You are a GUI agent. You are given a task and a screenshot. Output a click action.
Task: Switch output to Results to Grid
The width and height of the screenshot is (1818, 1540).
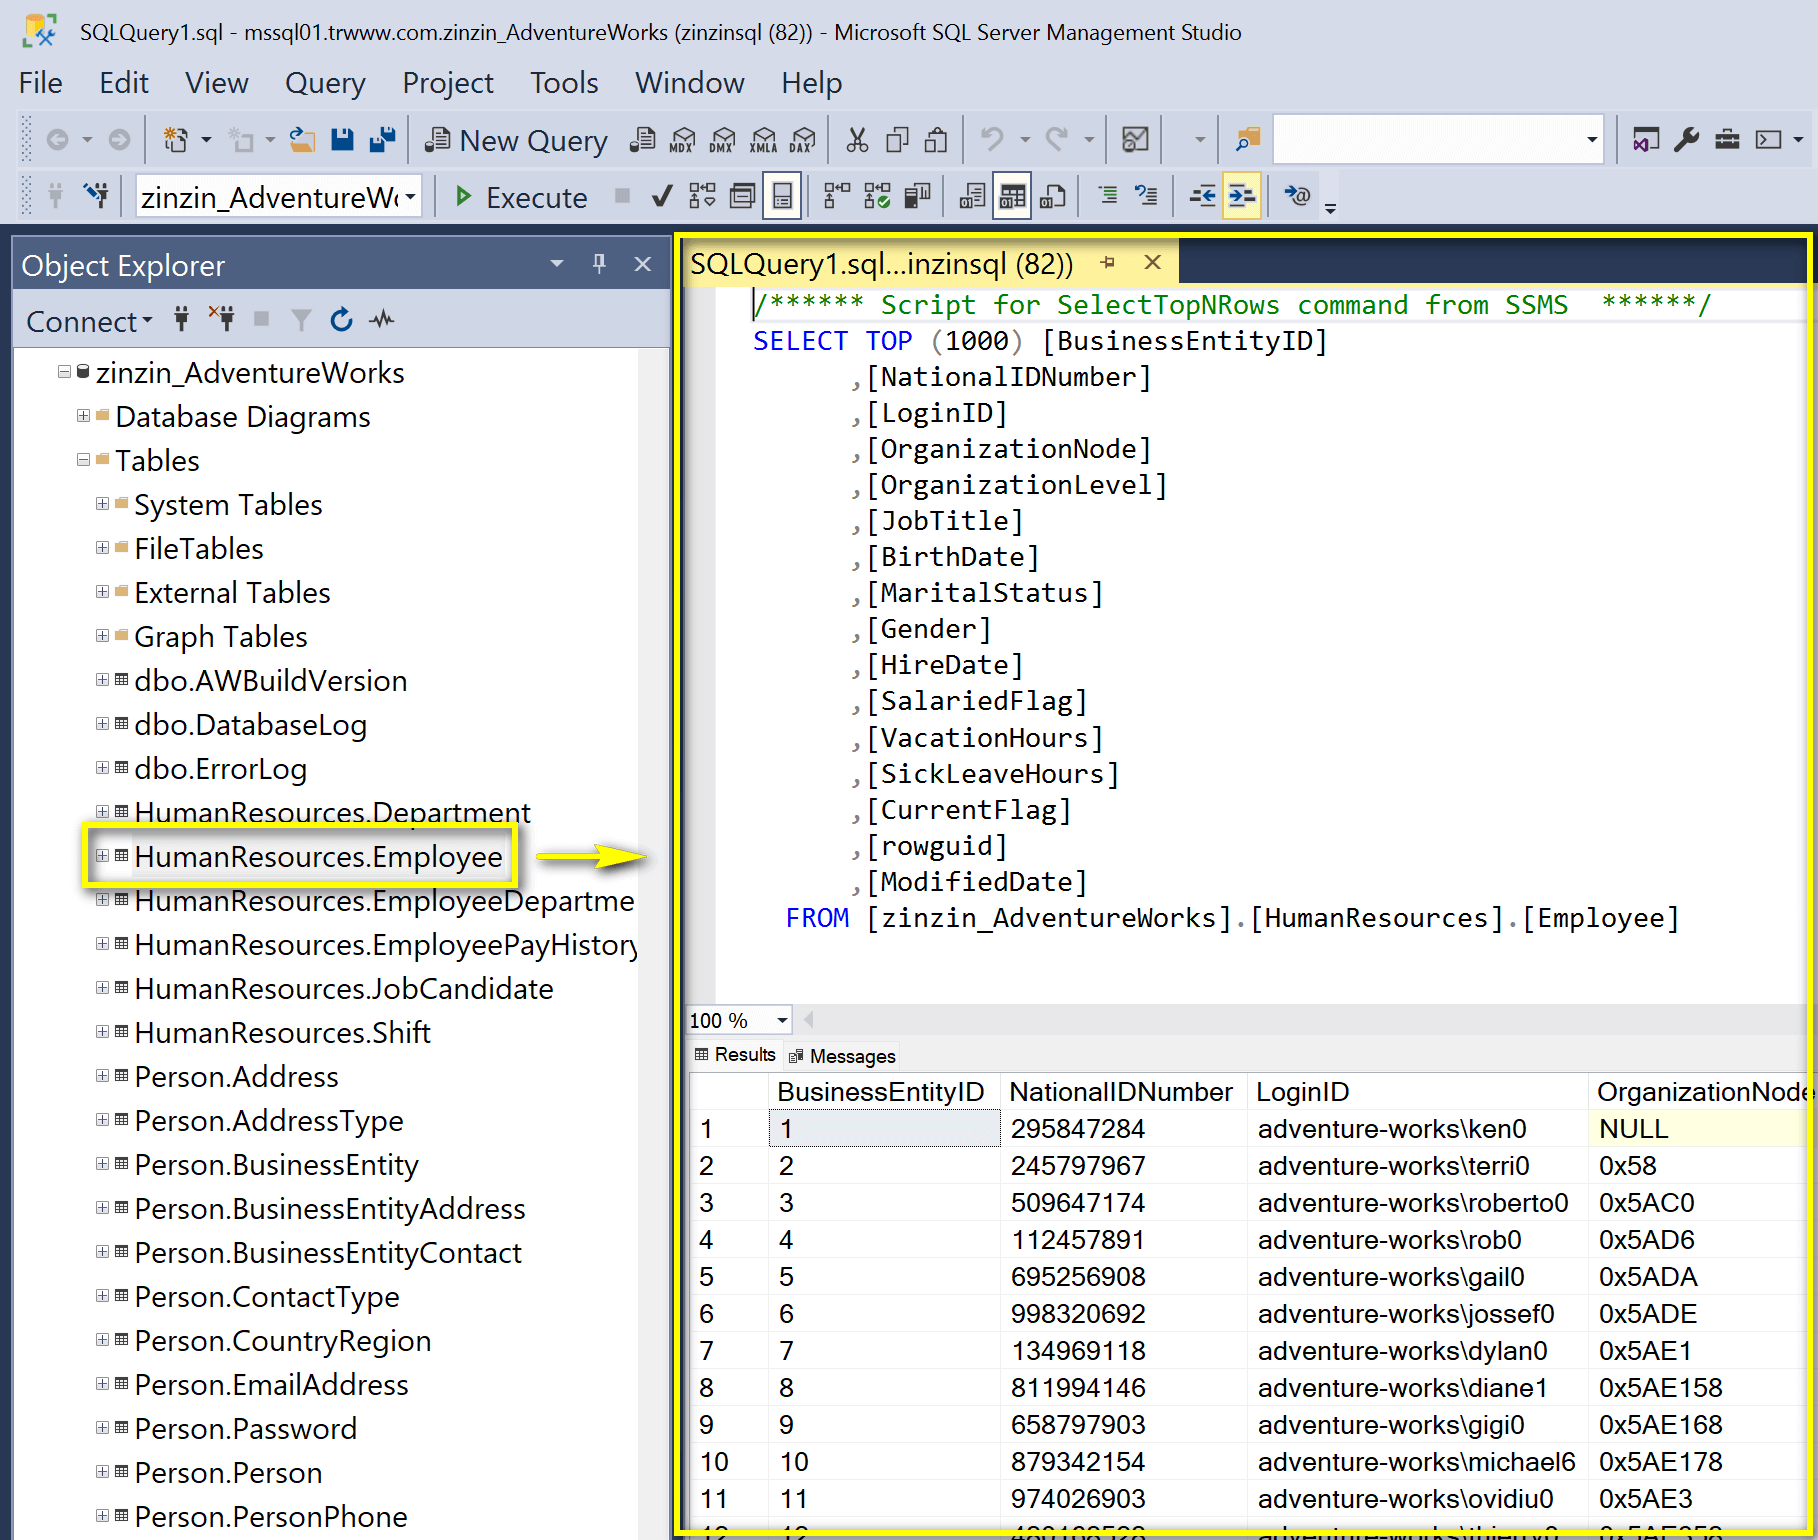[x=1012, y=196]
